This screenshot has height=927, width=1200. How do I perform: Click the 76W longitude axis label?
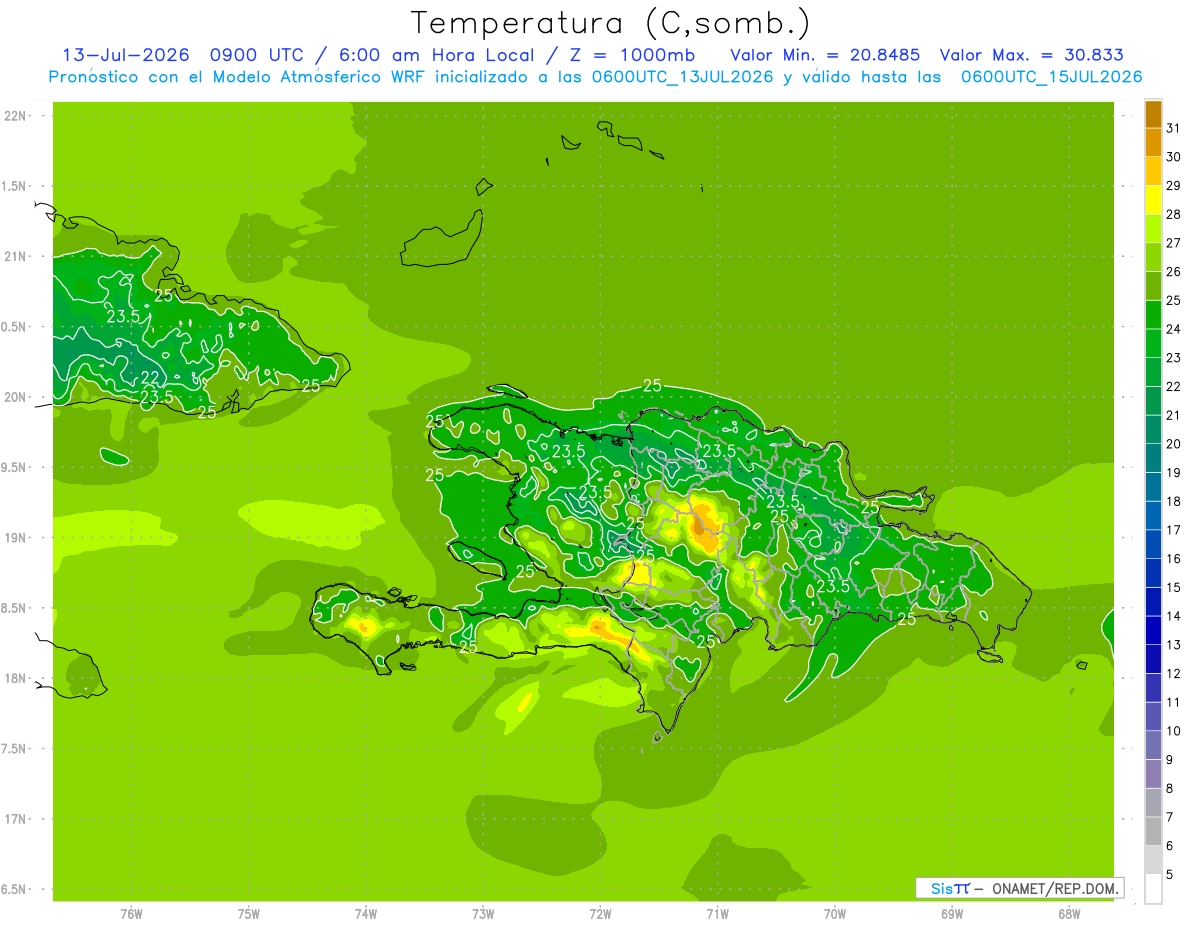131,914
